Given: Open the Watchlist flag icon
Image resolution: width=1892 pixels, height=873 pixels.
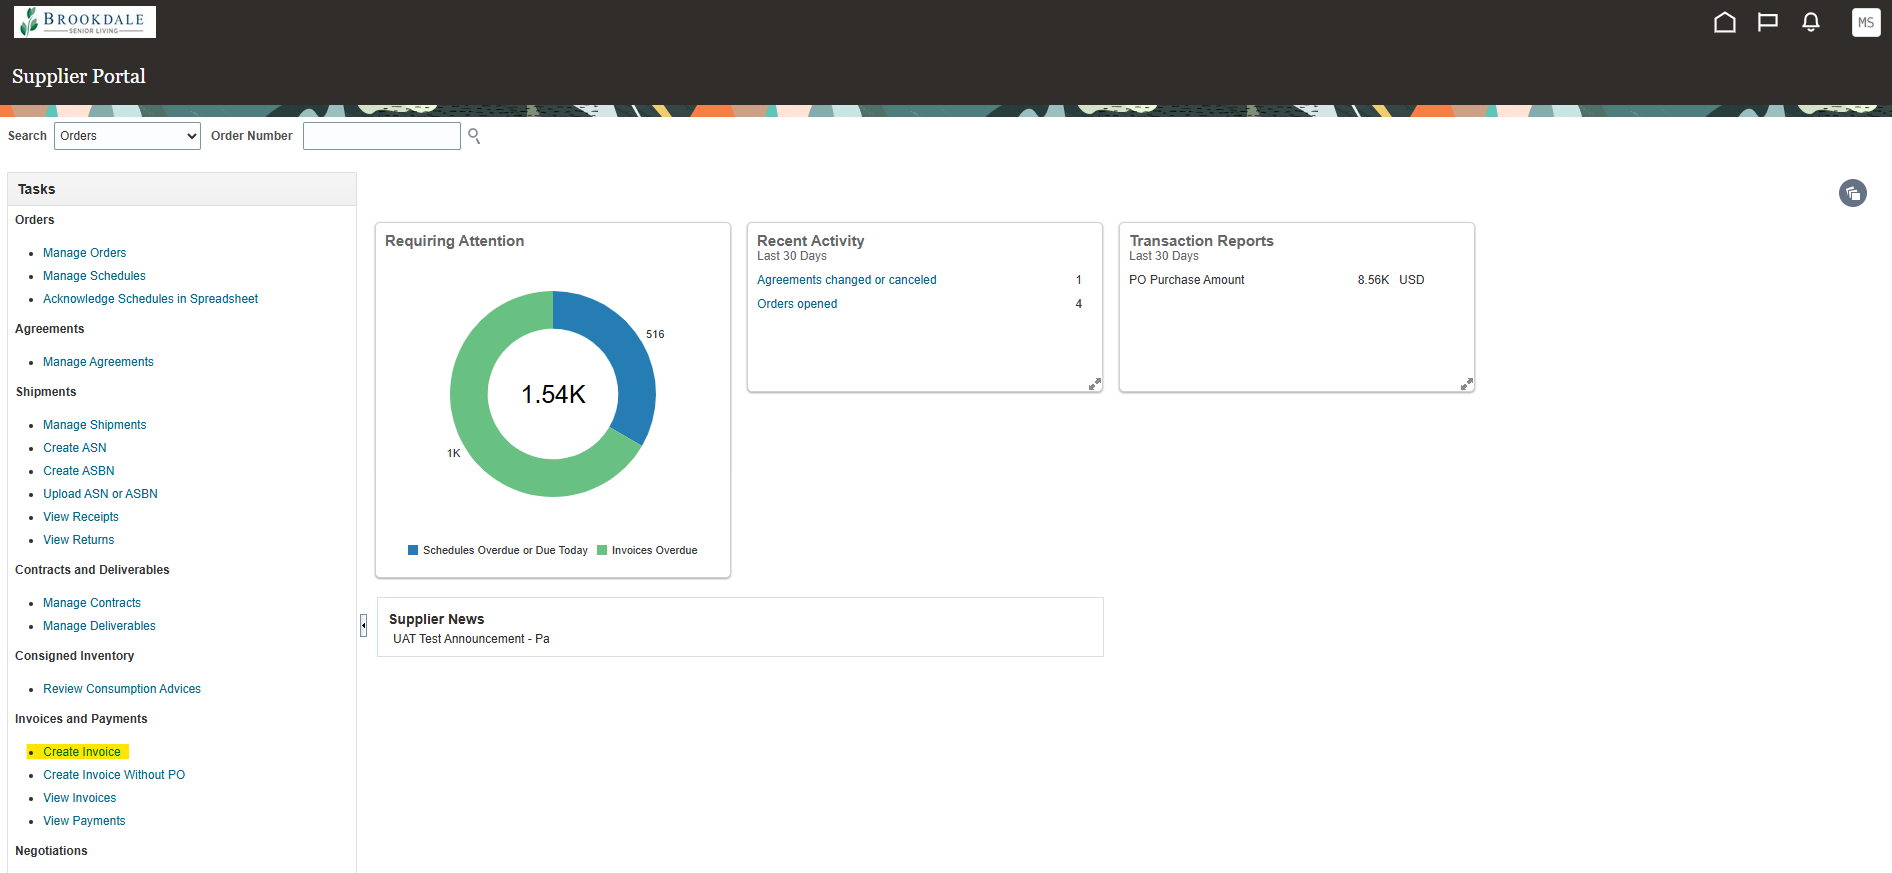Looking at the screenshot, I should pos(1768,22).
